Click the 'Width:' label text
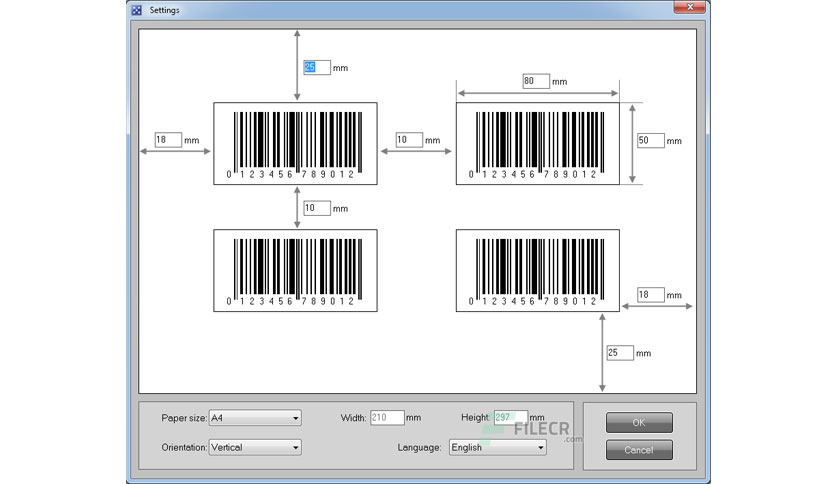 click(353, 418)
